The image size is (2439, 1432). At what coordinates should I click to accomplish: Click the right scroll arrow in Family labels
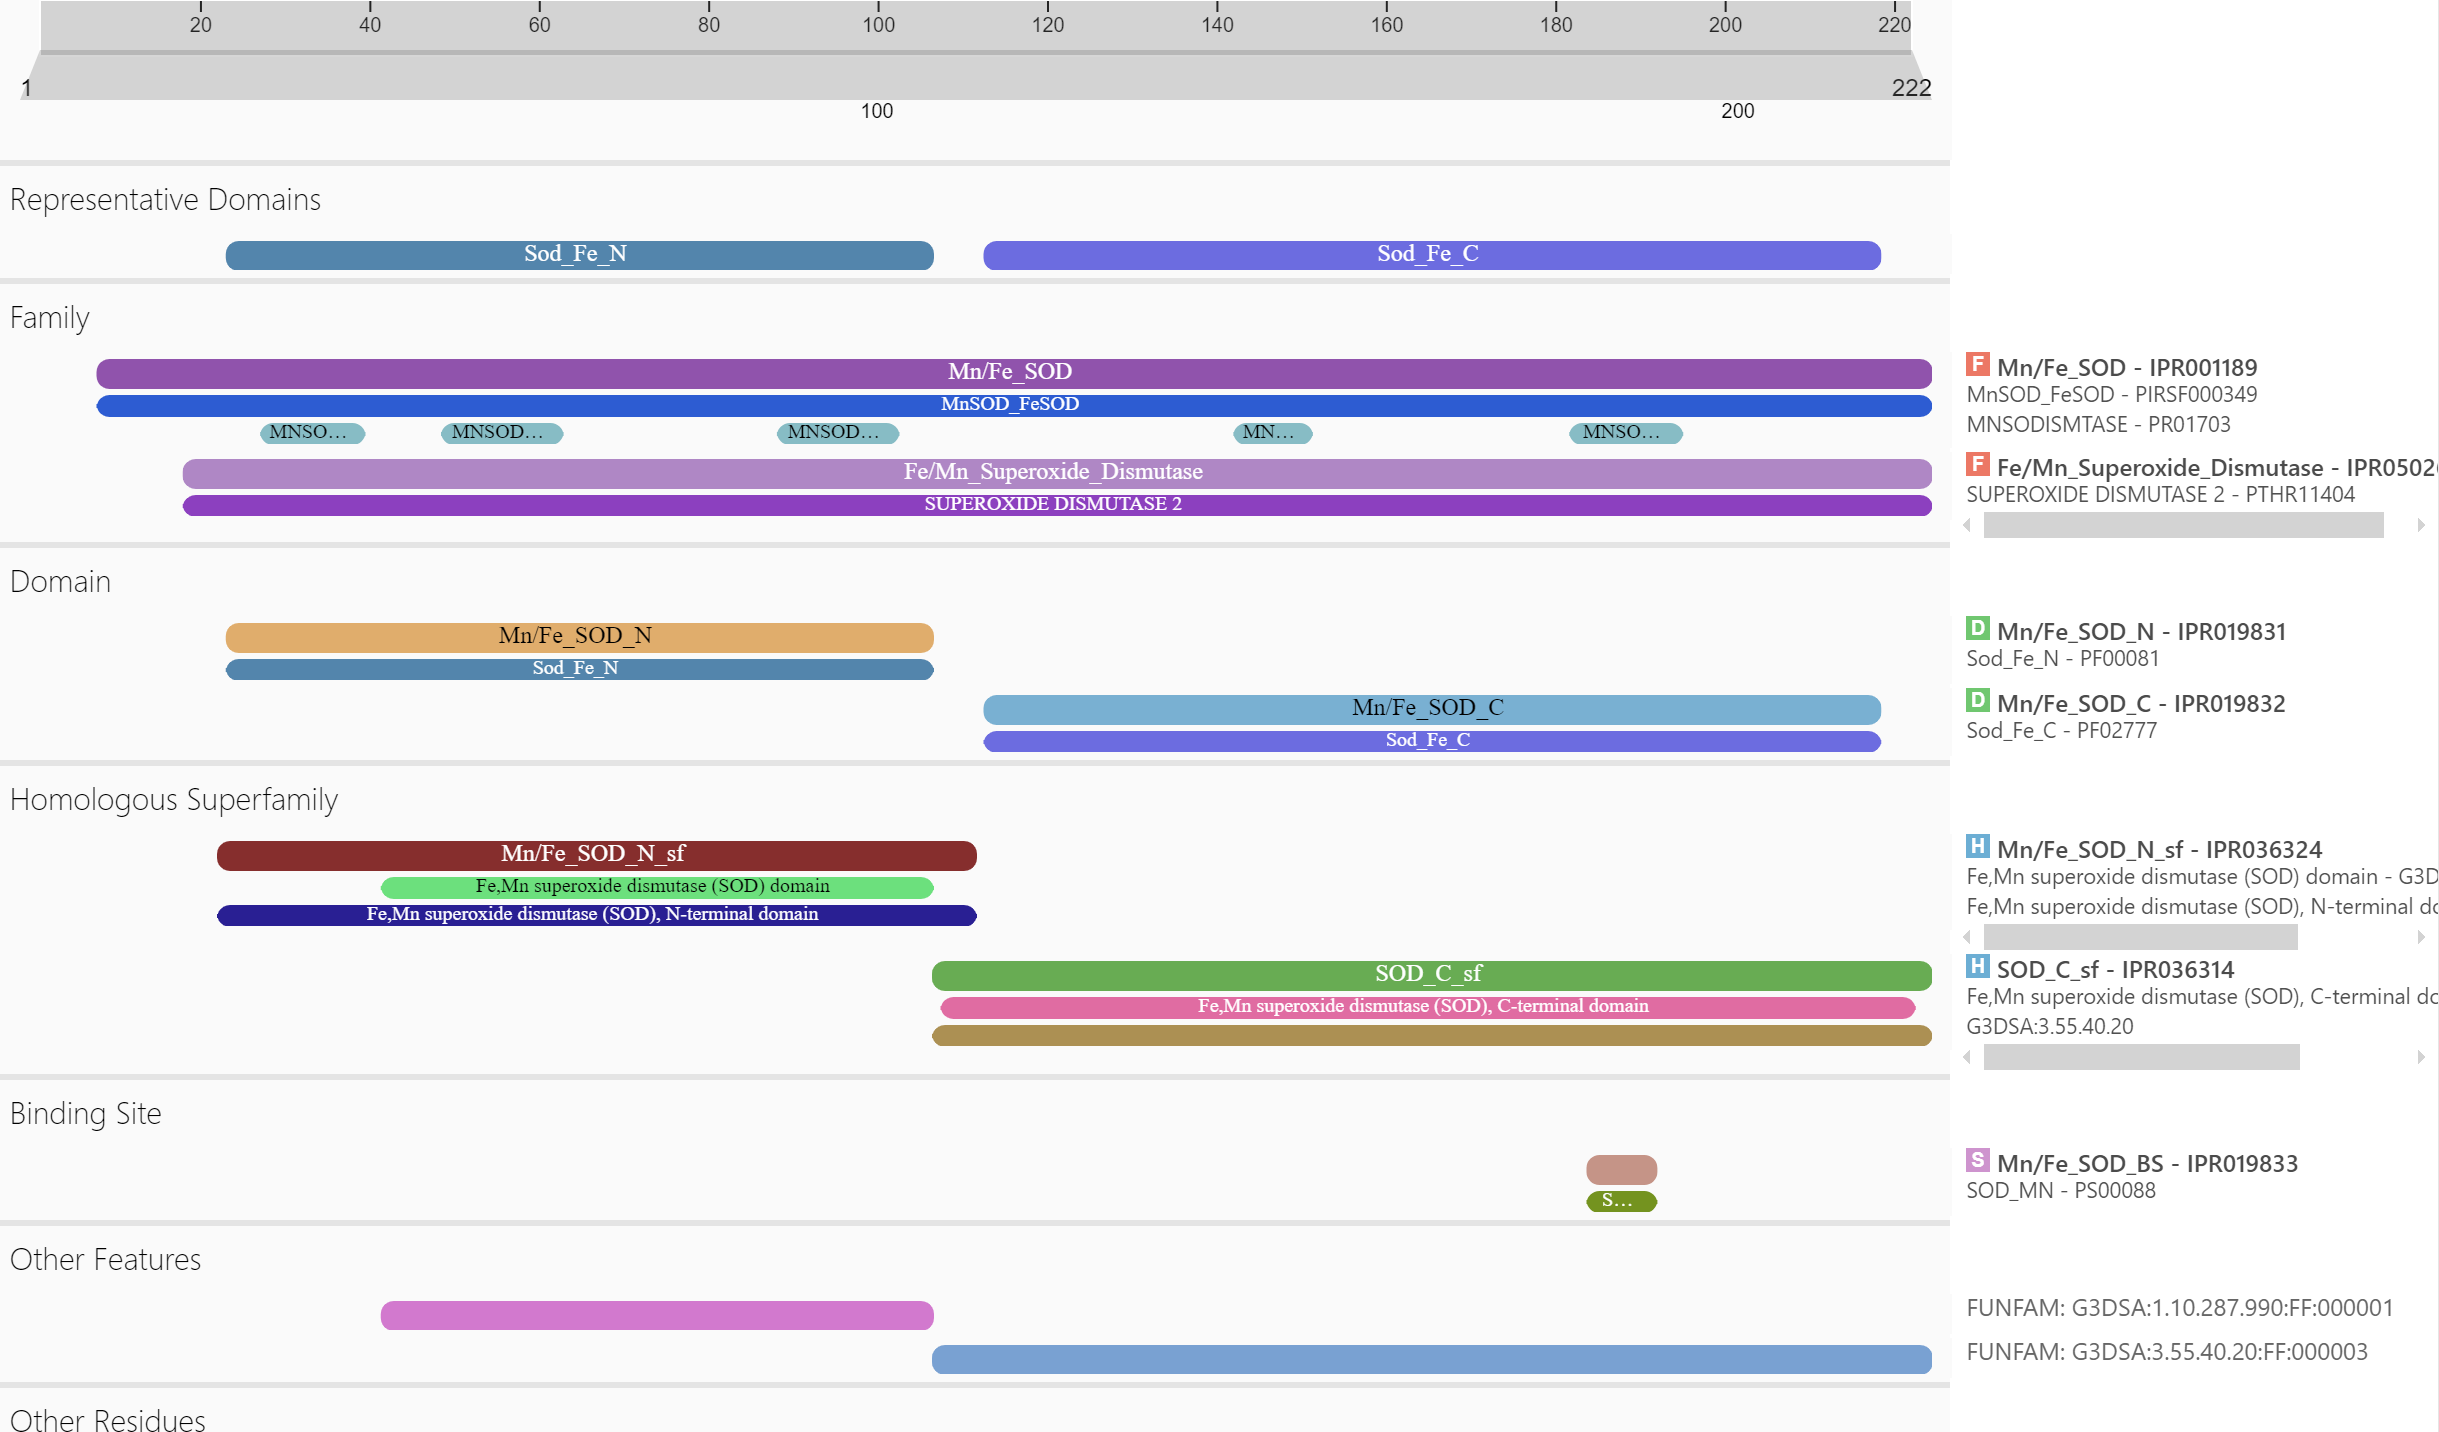[2420, 525]
